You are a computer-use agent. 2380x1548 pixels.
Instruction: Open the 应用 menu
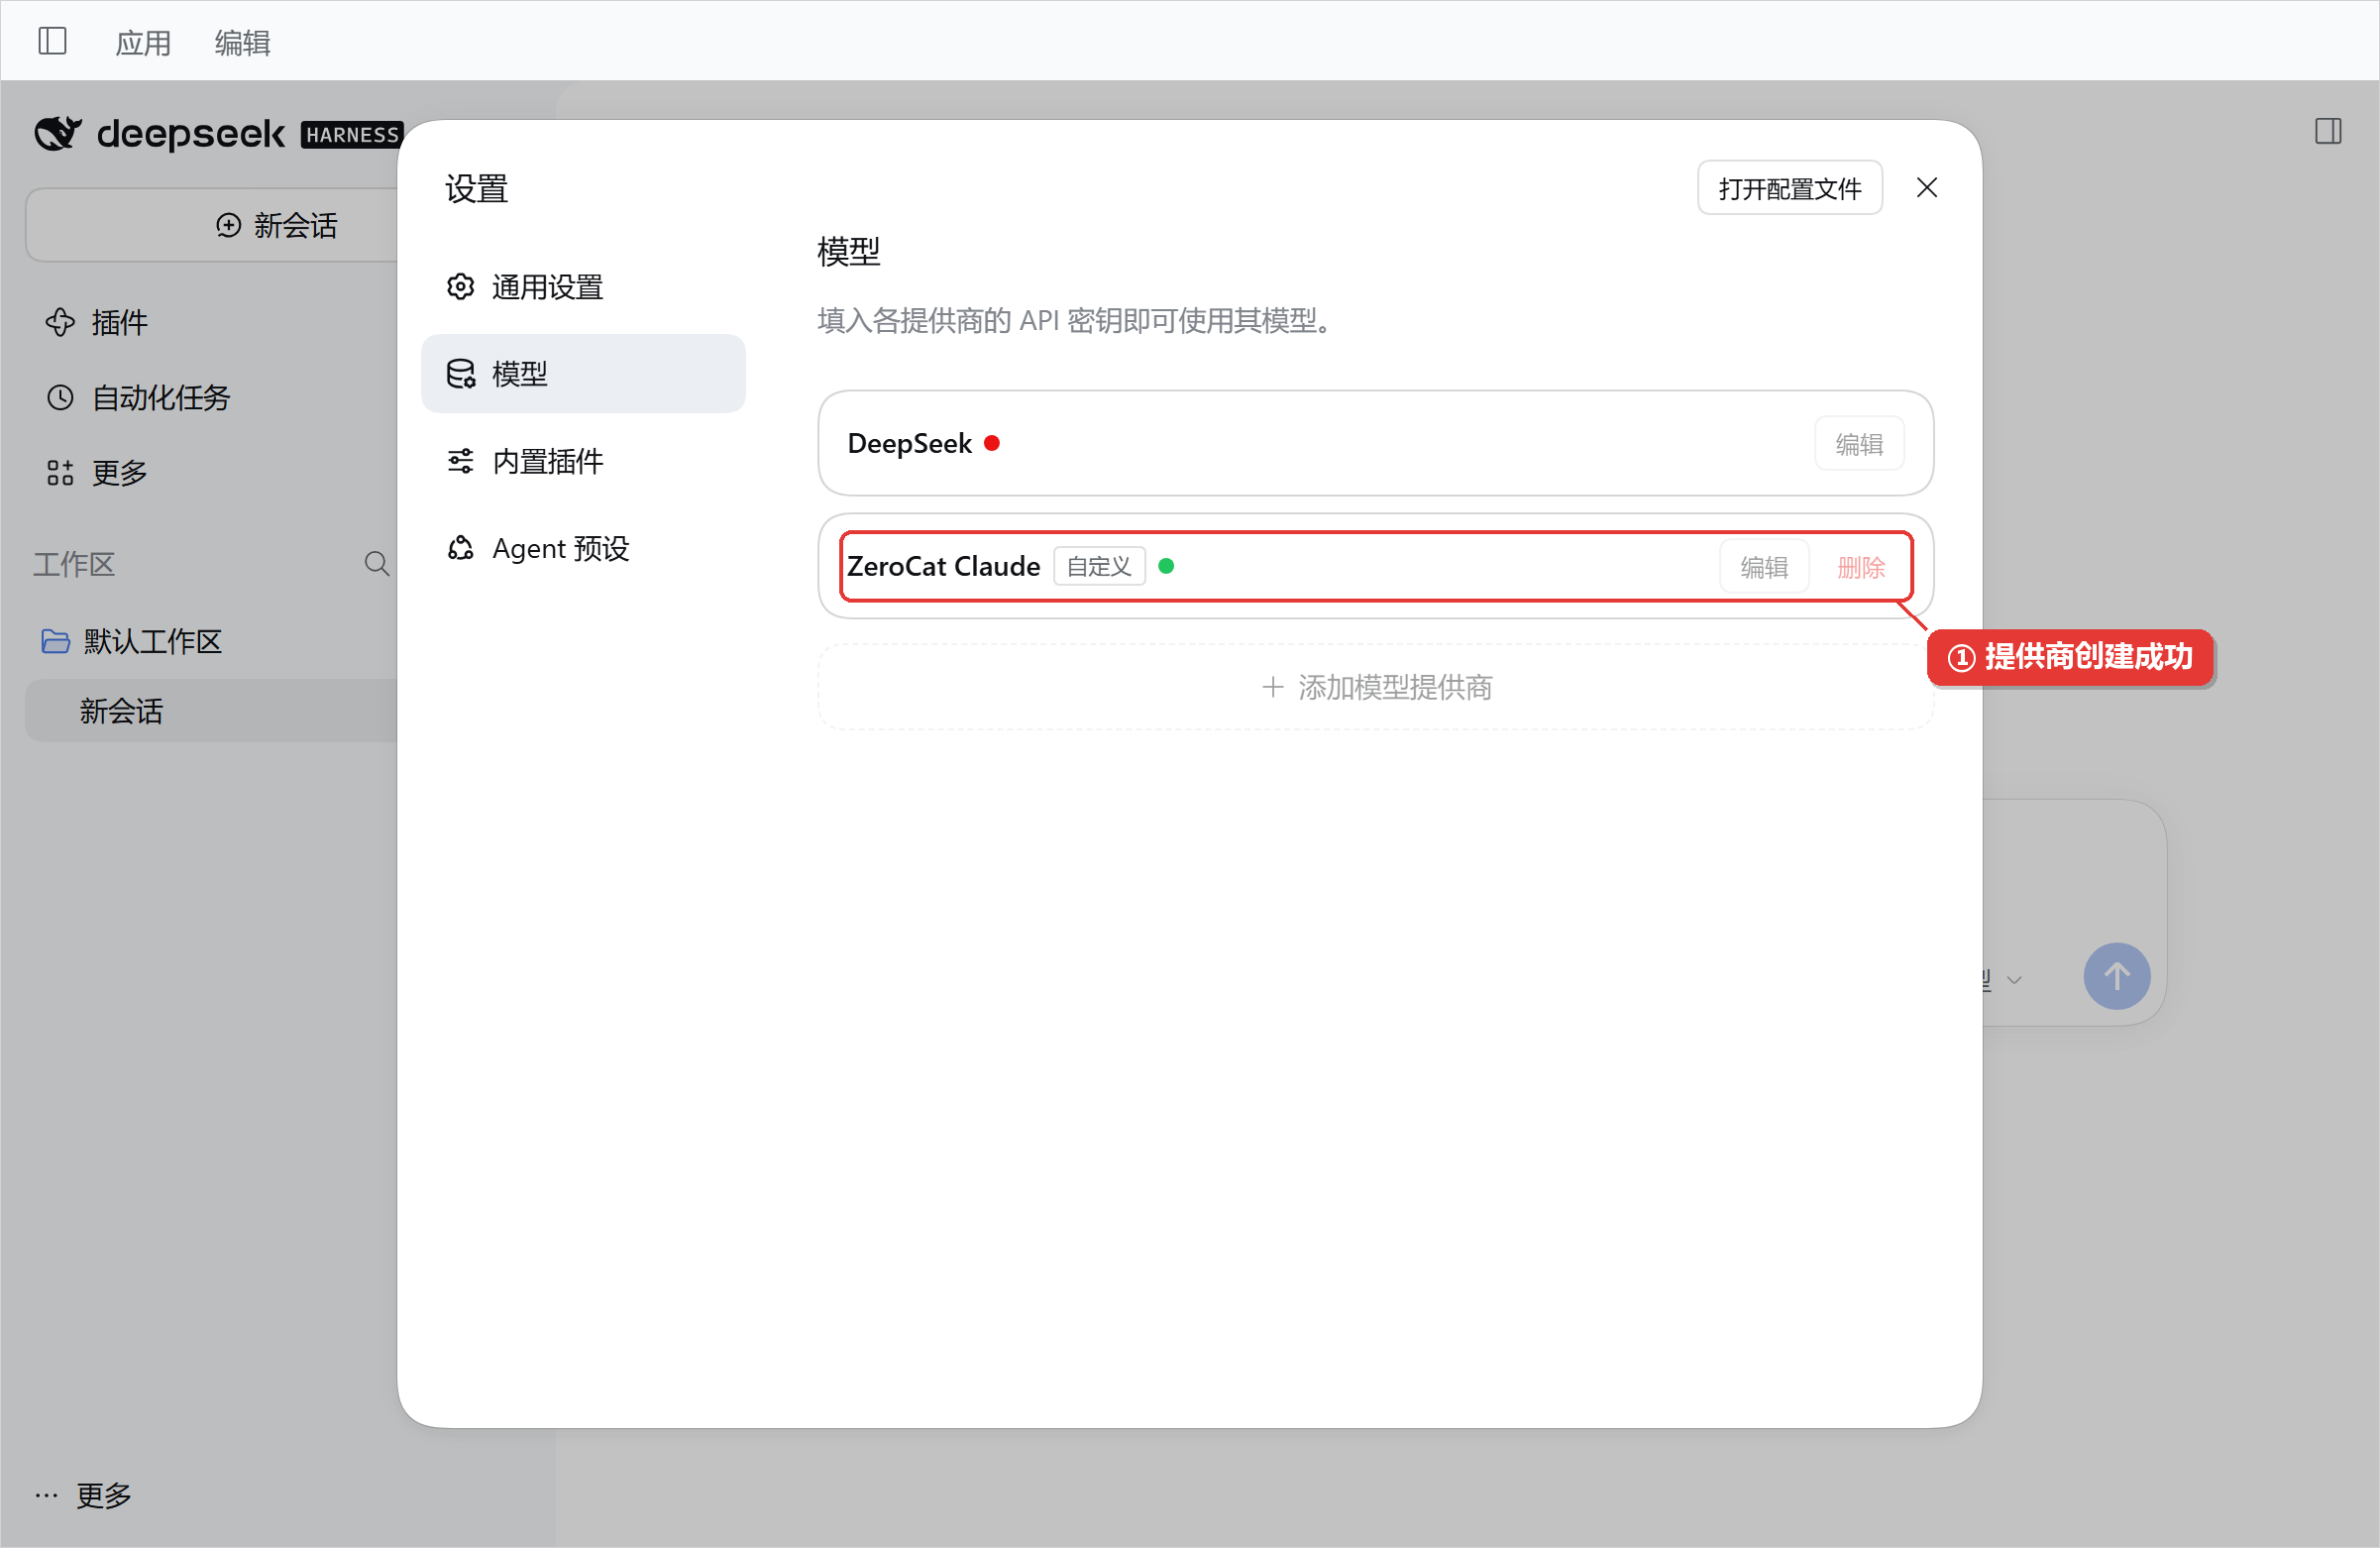143,42
